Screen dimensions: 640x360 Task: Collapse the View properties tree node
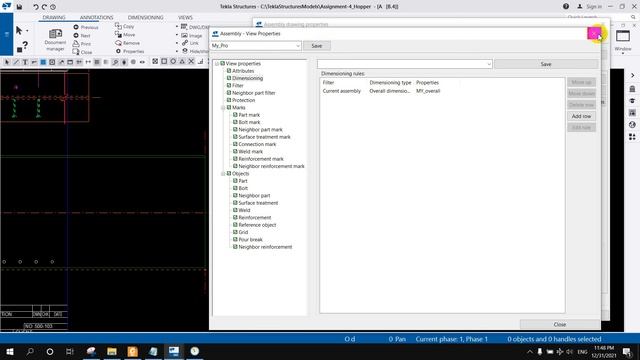[217, 64]
